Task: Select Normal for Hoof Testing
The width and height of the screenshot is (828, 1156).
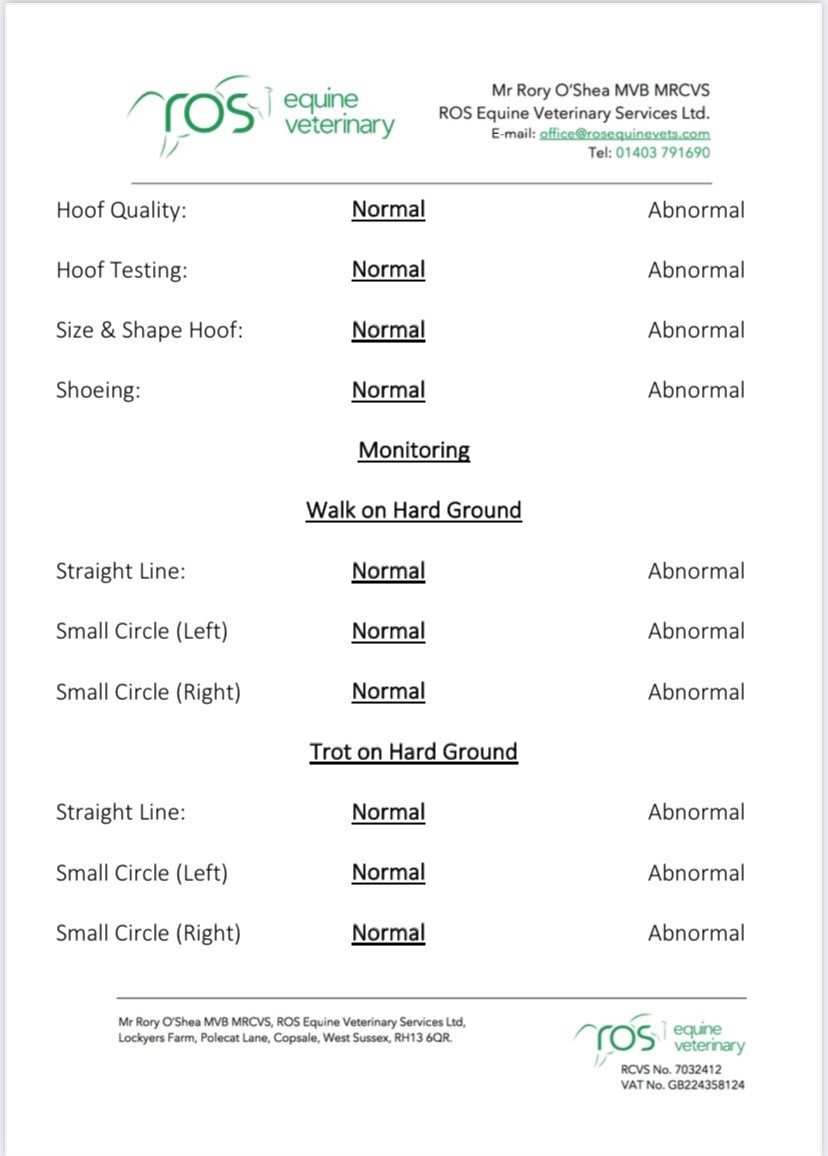Action: [x=389, y=270]
